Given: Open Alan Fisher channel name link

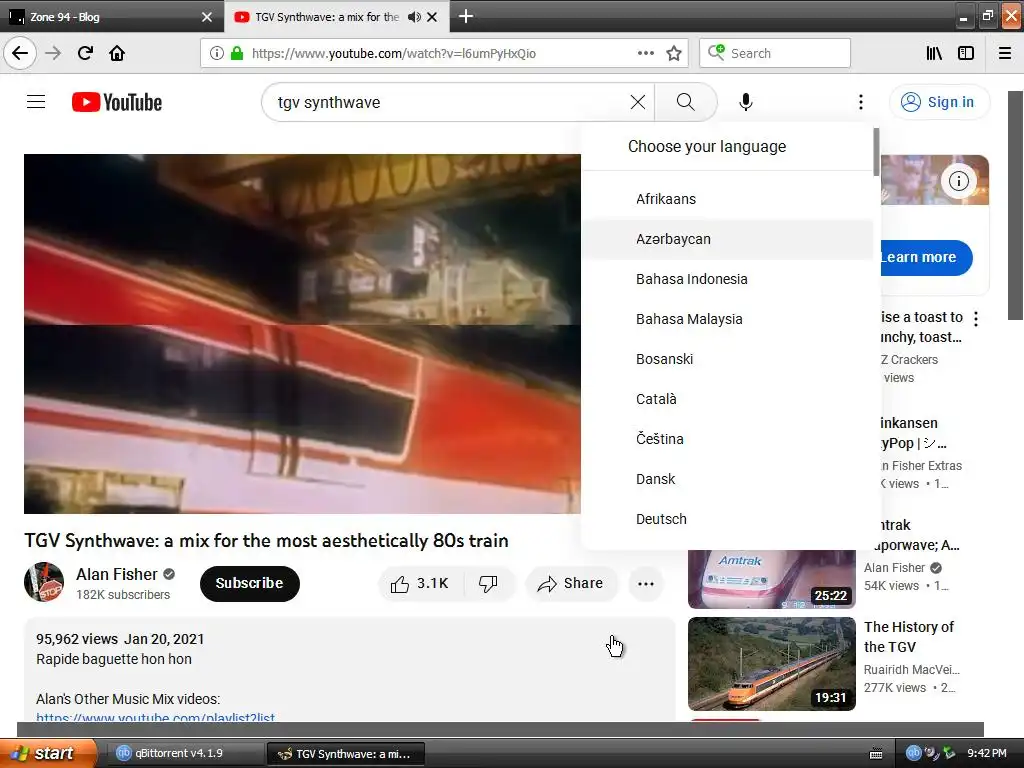Looking at the screenshot, I should pyautogui.click(x=117, y=574).
